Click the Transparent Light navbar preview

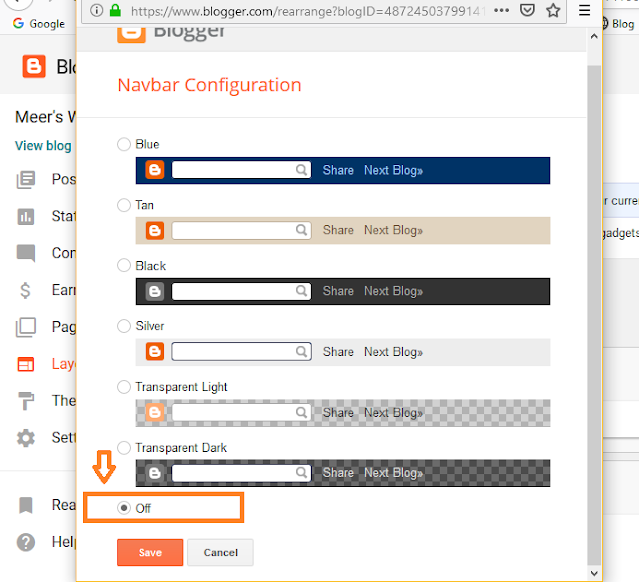click(343, 413)
